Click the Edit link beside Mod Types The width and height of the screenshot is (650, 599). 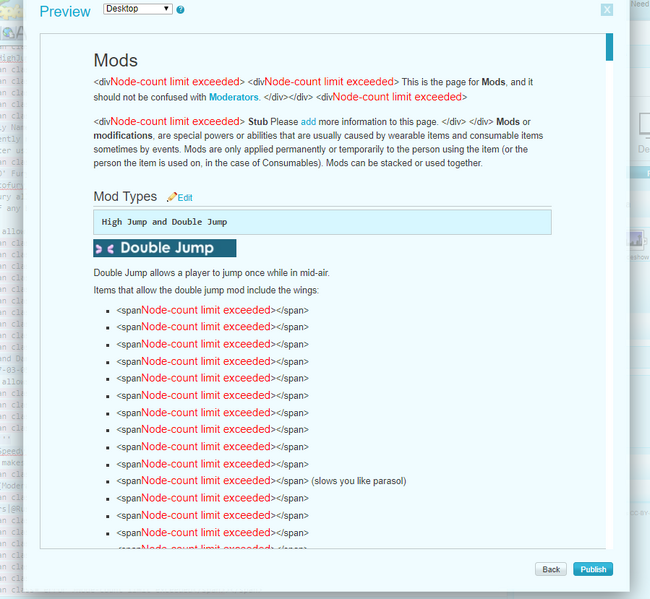click(185, 198)
